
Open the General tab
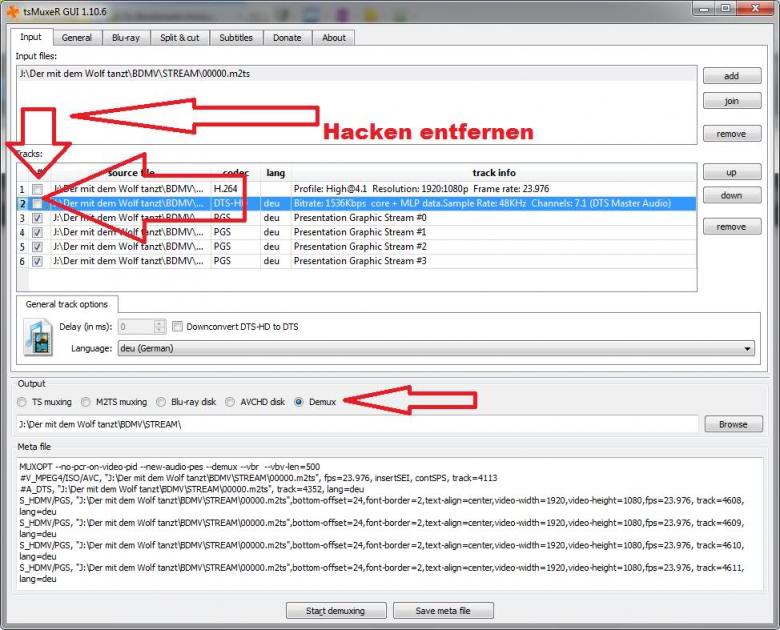pyautogui.click(x=77, y=38)
